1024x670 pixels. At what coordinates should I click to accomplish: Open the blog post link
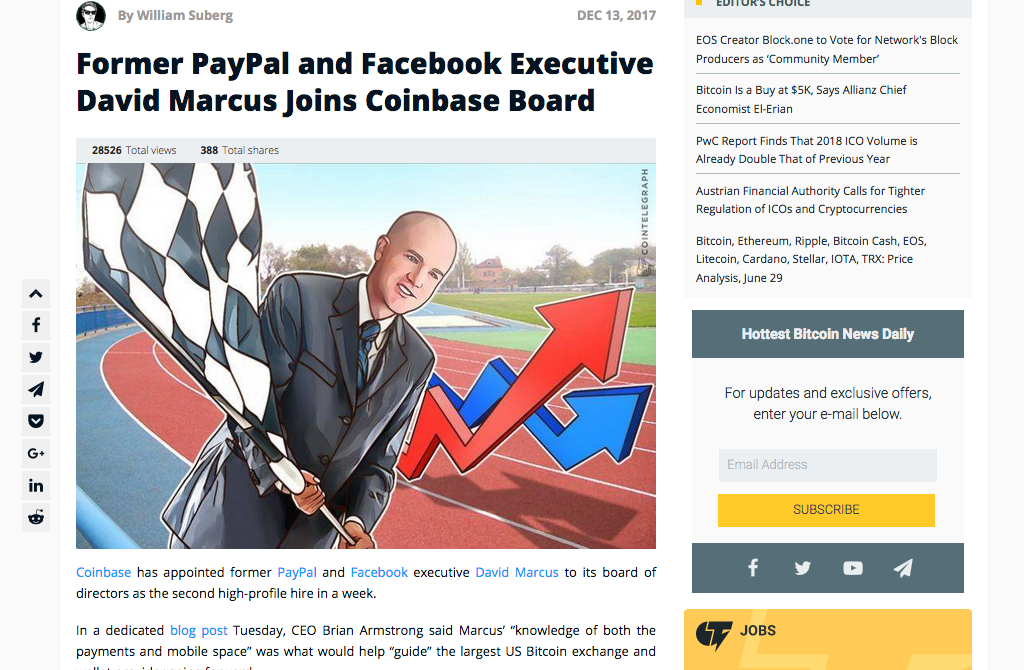(x=199, y=631)
